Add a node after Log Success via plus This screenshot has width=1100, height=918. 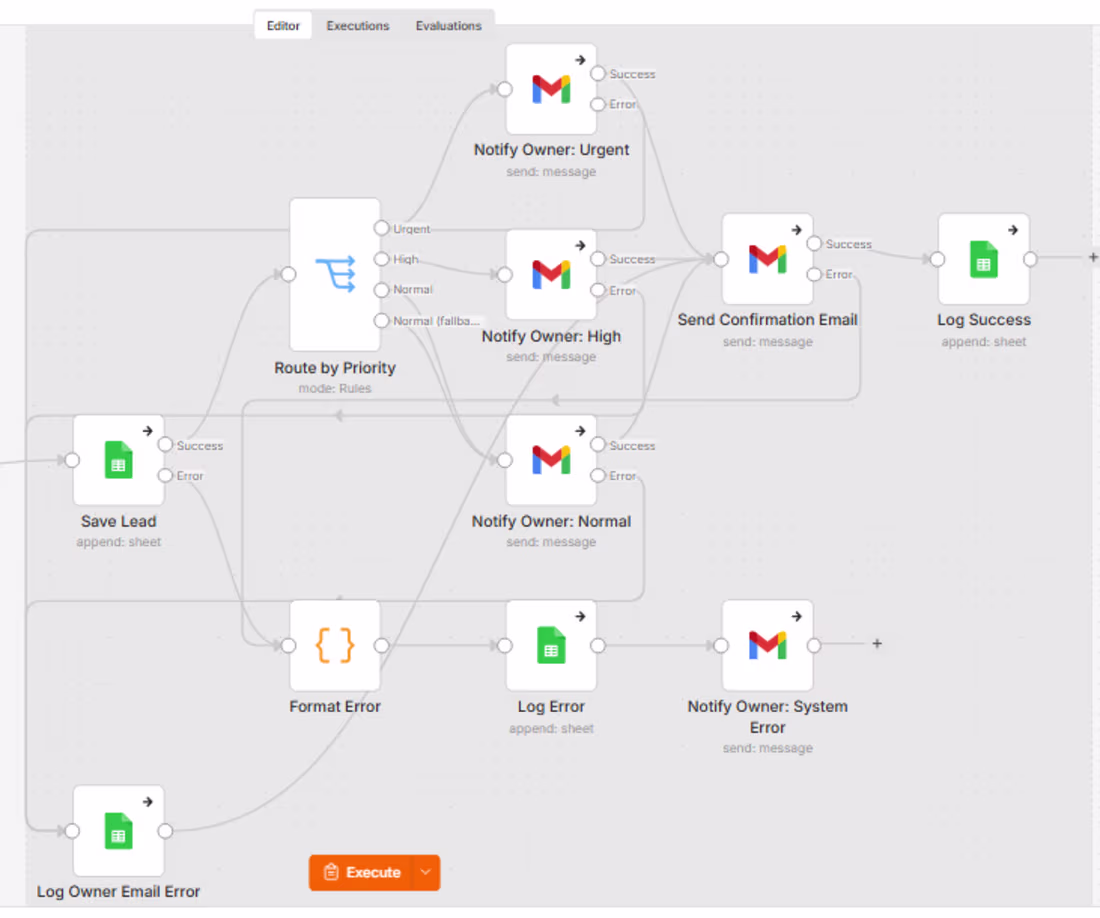[1093, 257]
